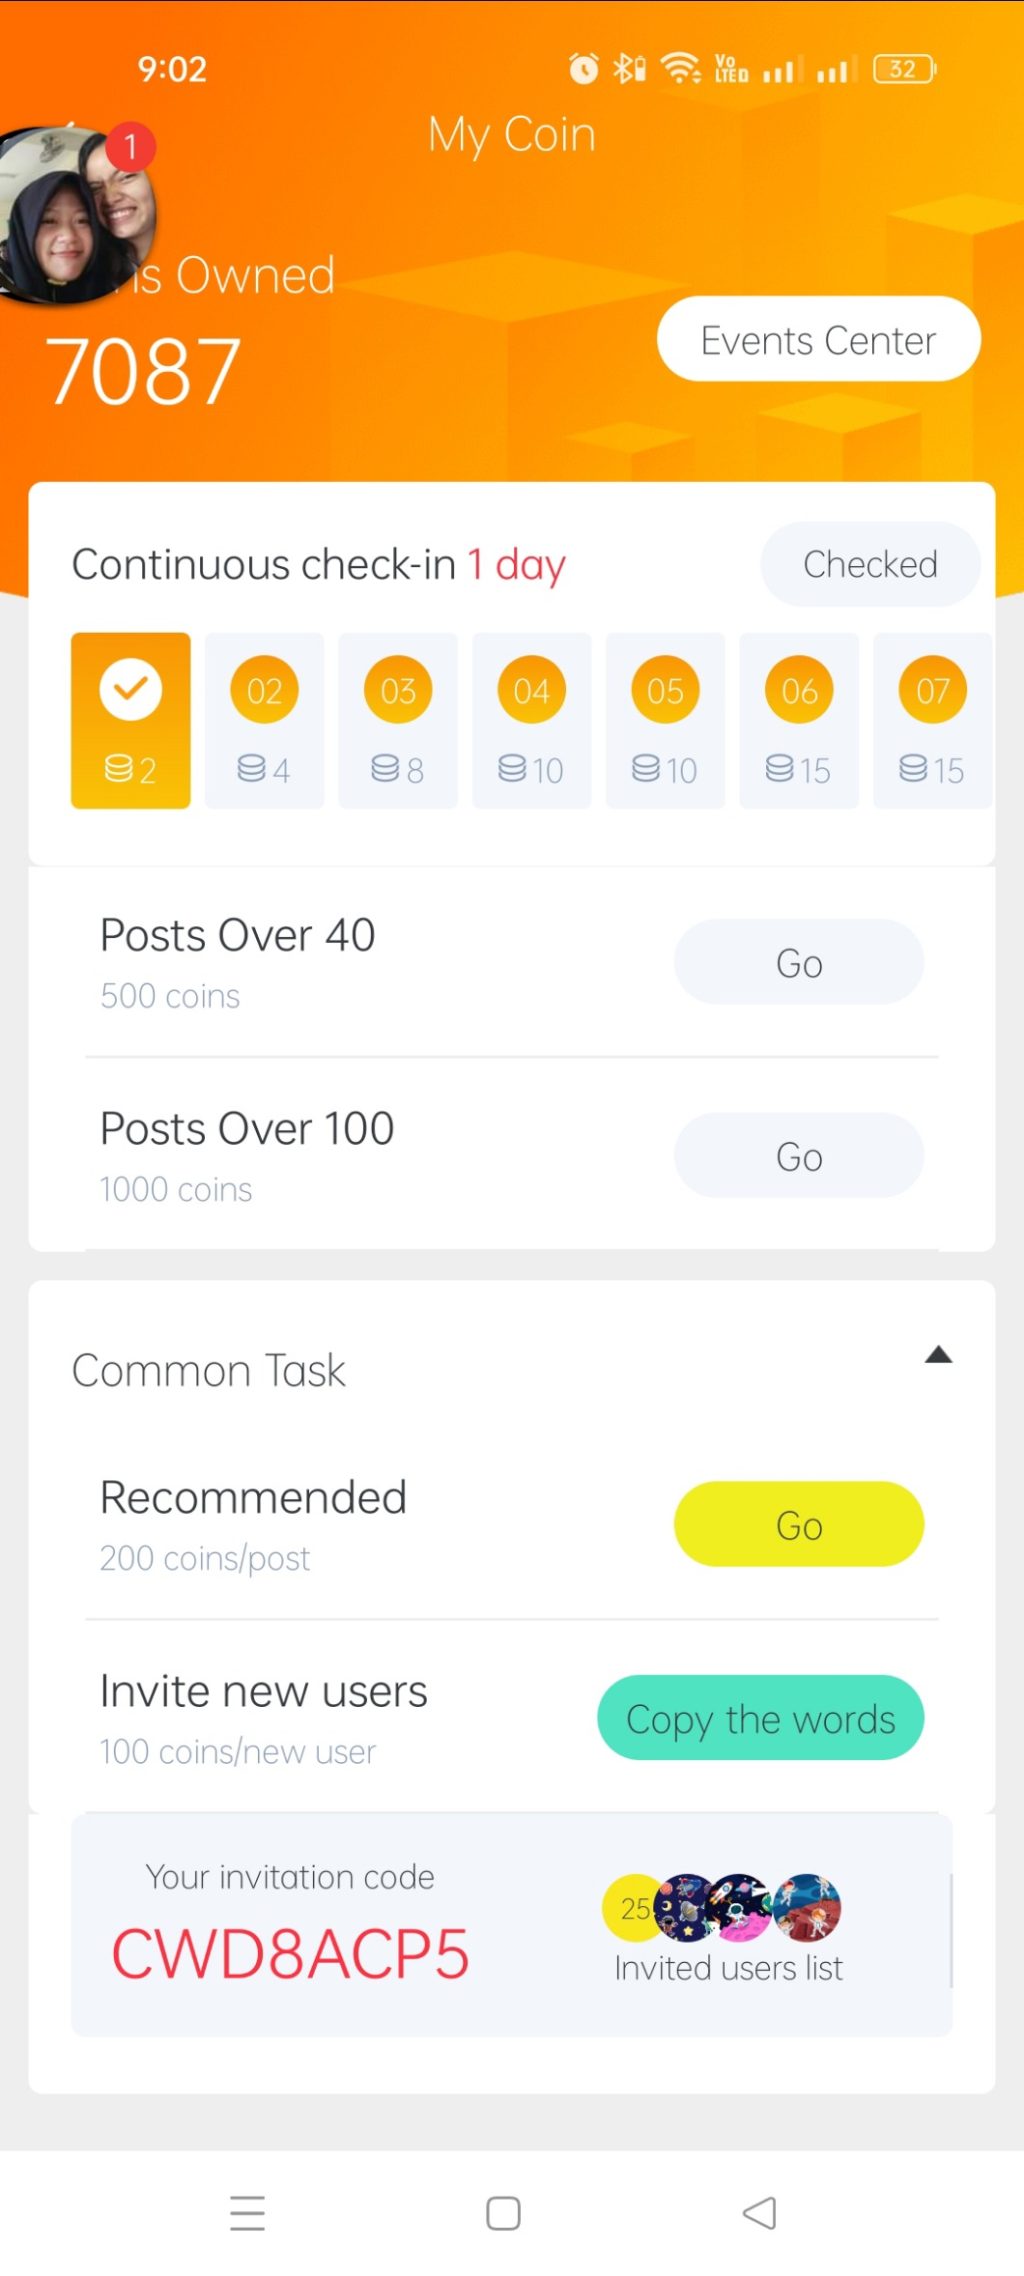Tap the Checked check-in status button
This screenshot has width=1024, height=2276.
click(869, 564)
